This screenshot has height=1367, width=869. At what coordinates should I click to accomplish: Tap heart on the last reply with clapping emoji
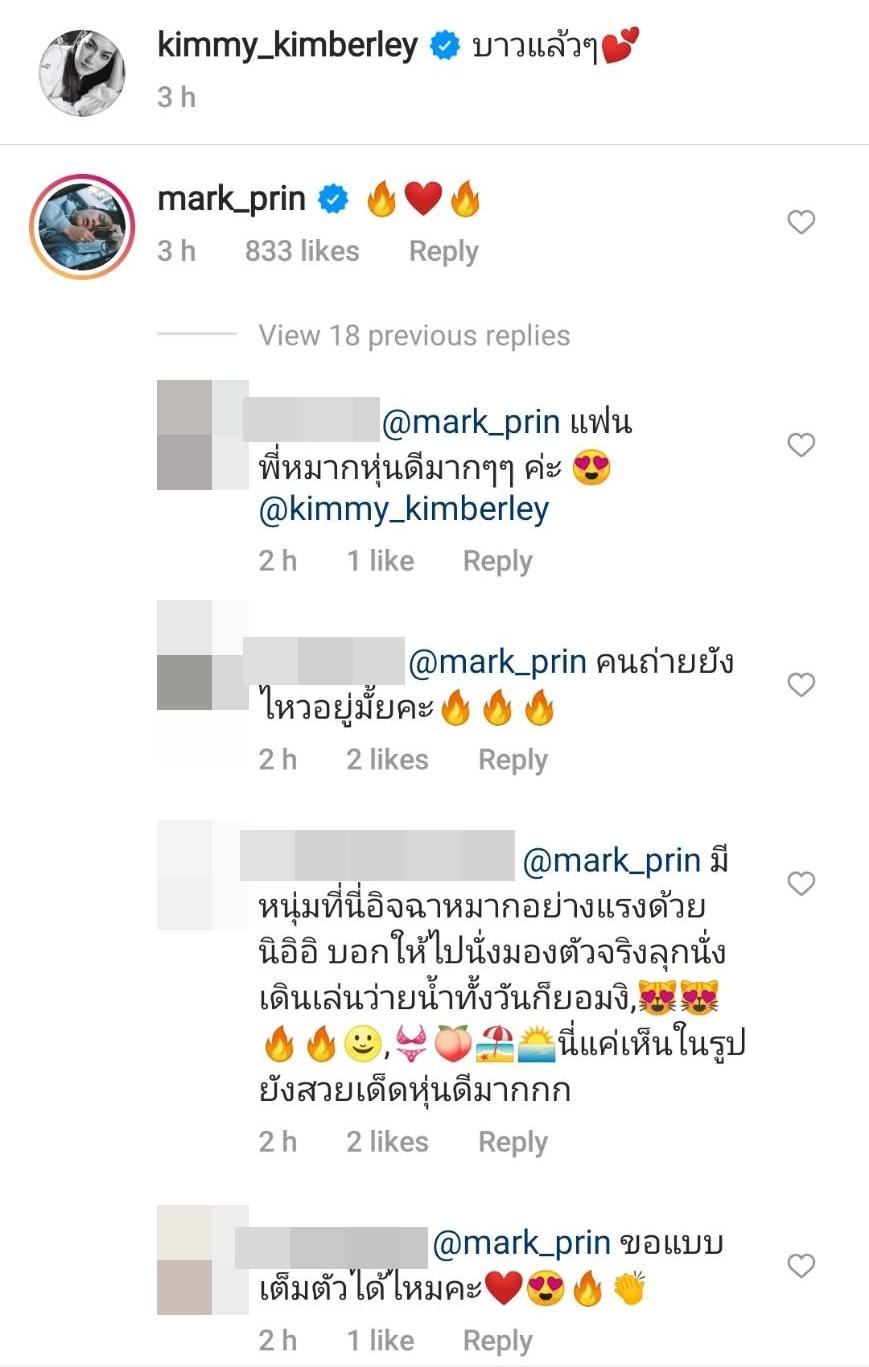801,1266
